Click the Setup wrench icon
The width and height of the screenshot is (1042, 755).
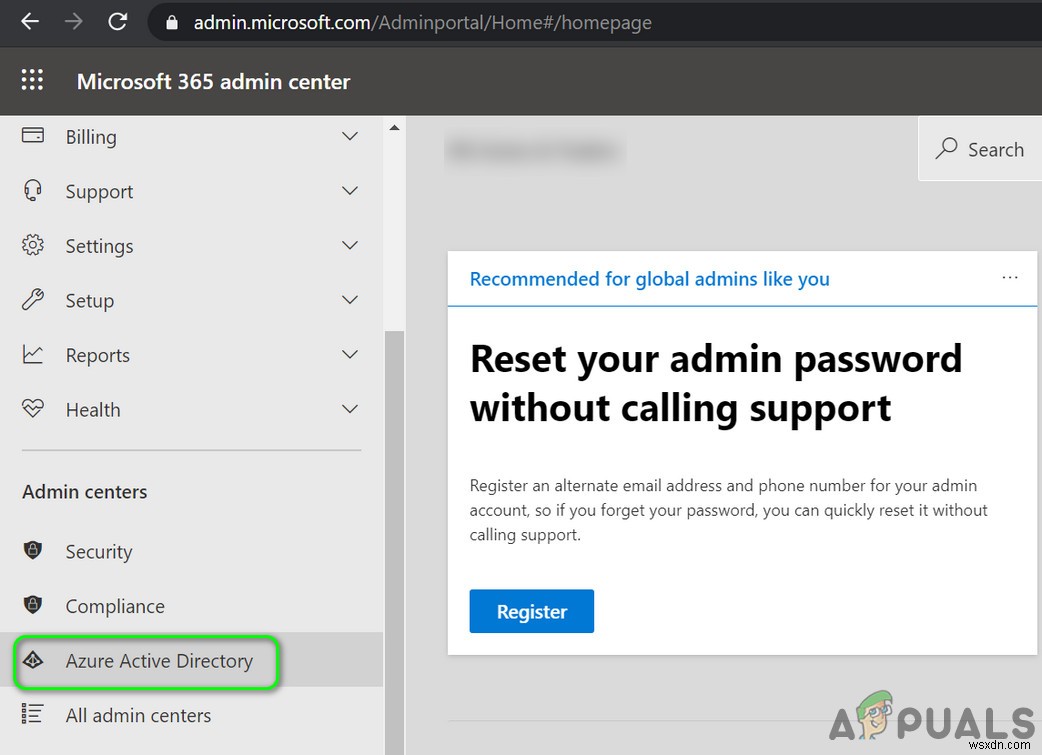[33, 300]
